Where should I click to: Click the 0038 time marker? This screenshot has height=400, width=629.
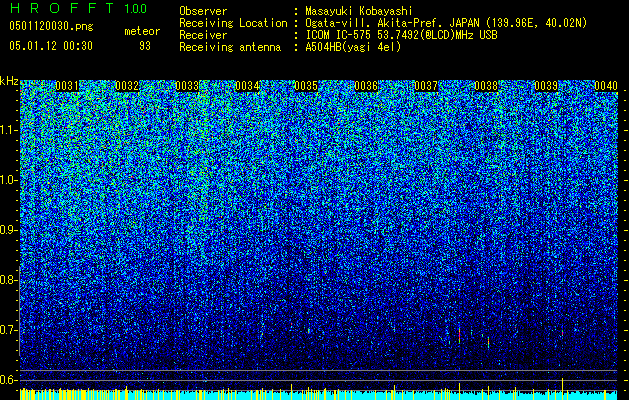pos(486,86)
